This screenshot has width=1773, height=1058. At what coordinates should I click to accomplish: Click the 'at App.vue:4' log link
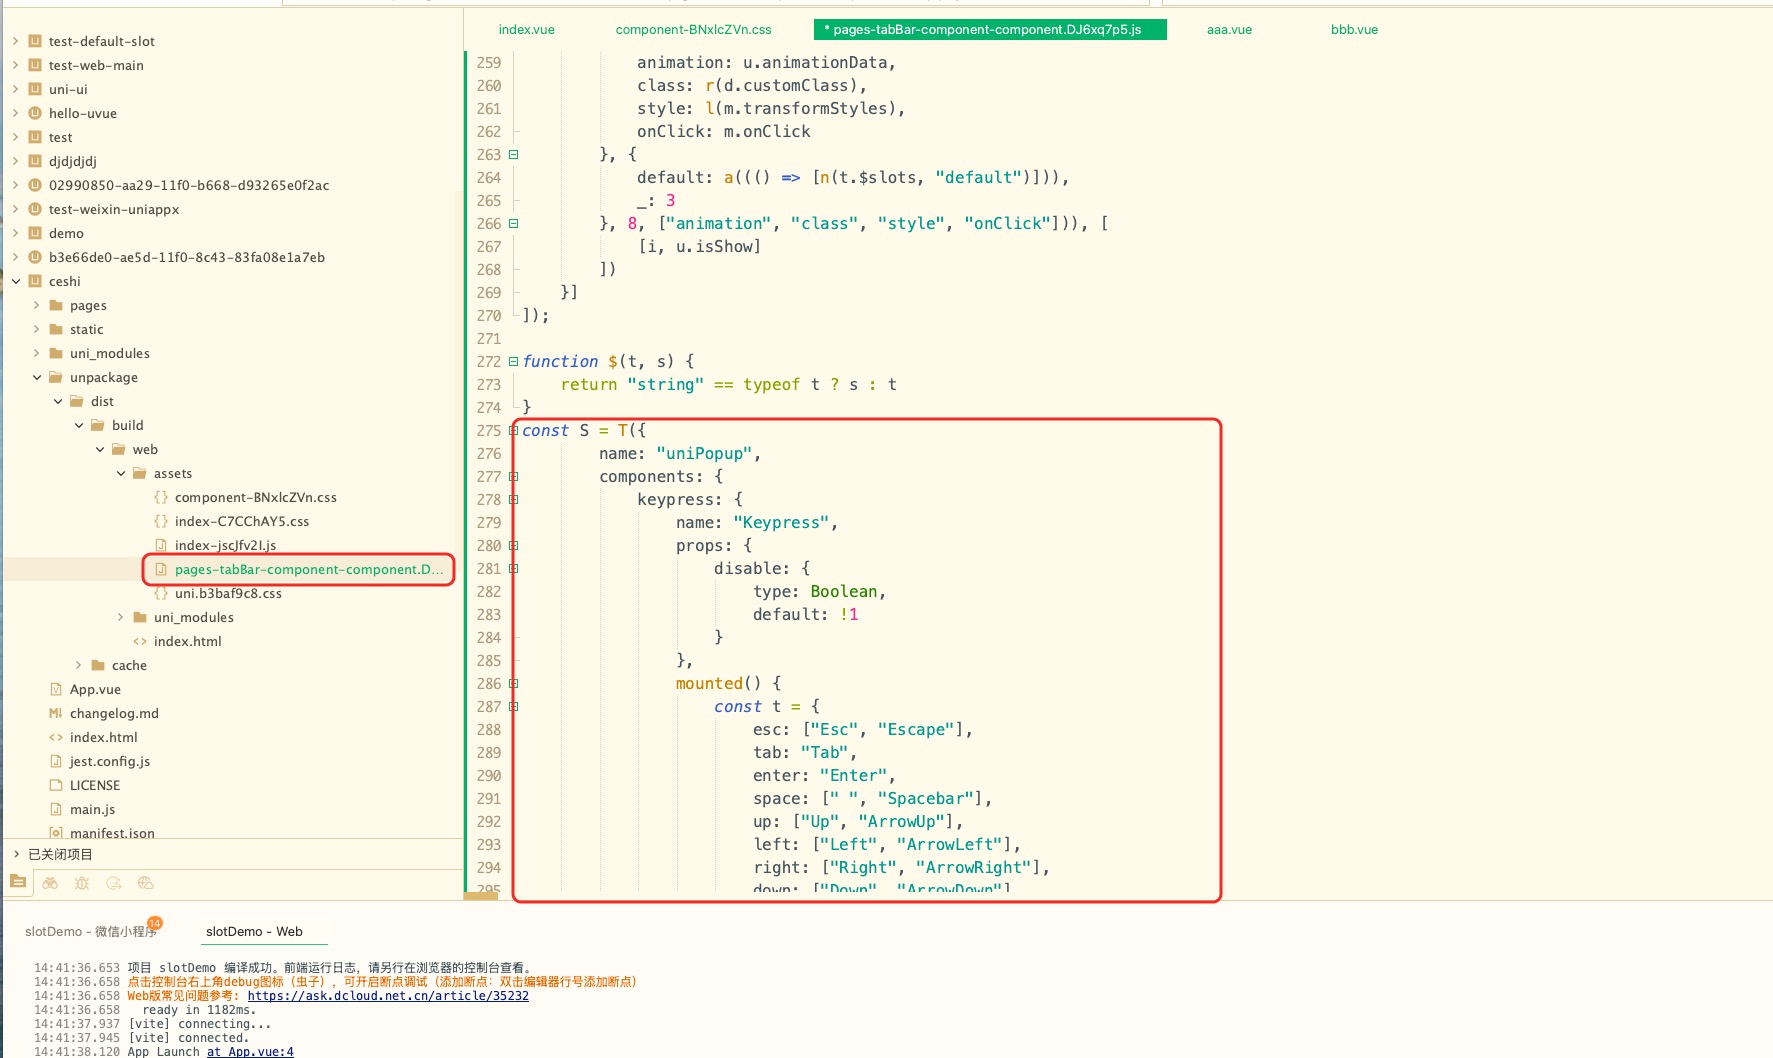point(250,1051)
